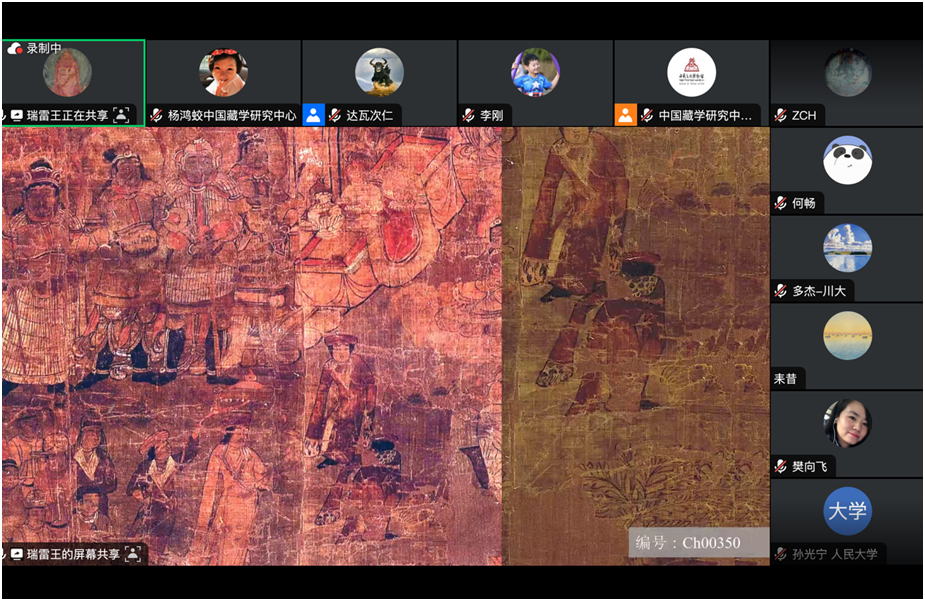925x601 pixels.
Task: Select the white logo avatar of 中国藏学研究中...
Action: [691, 73]
